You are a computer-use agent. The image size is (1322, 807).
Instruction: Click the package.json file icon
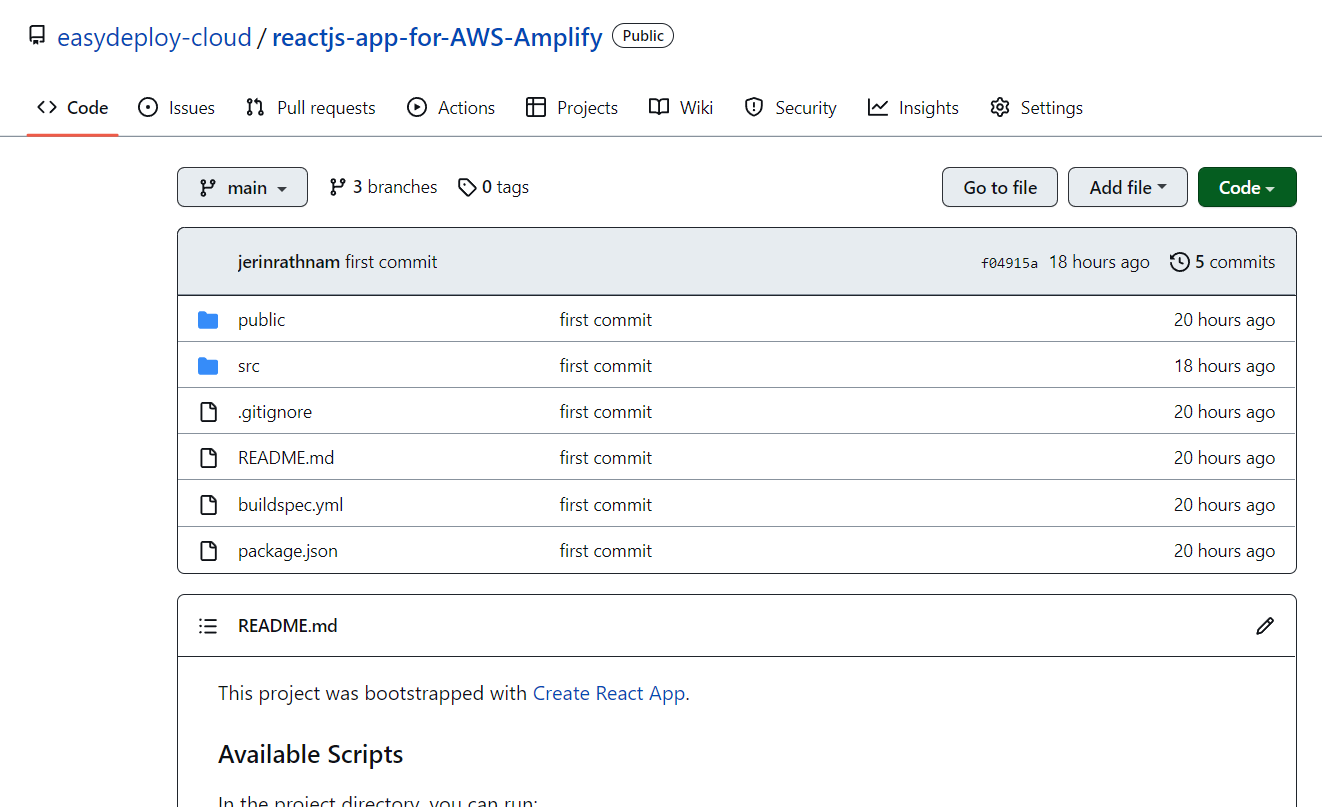pyautogui.click(x=208, y=551)
